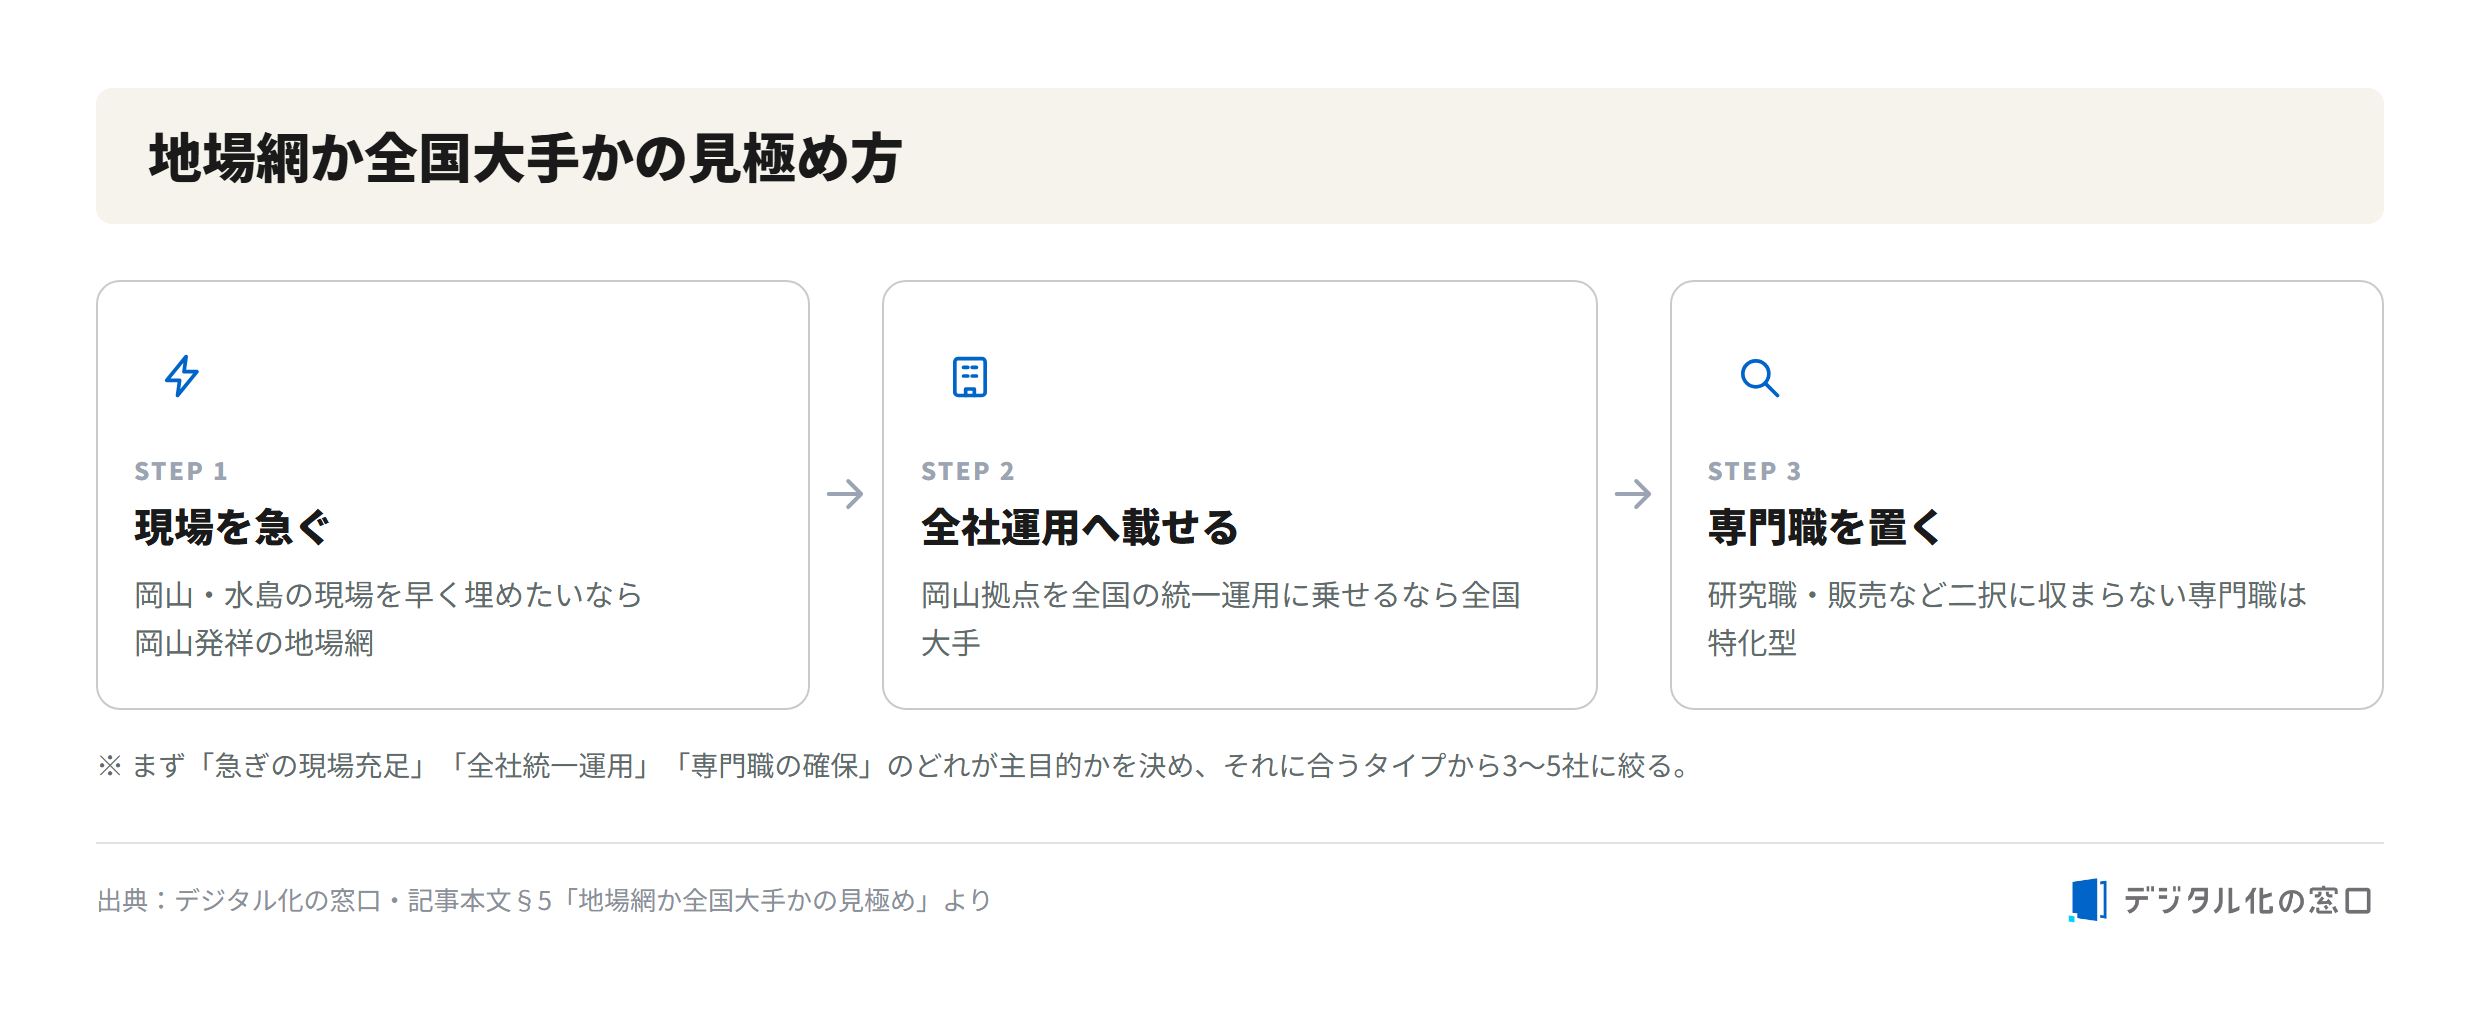
Task: Click the blue デジタル化の窓口 logo icon
Action: point(2087,900)
